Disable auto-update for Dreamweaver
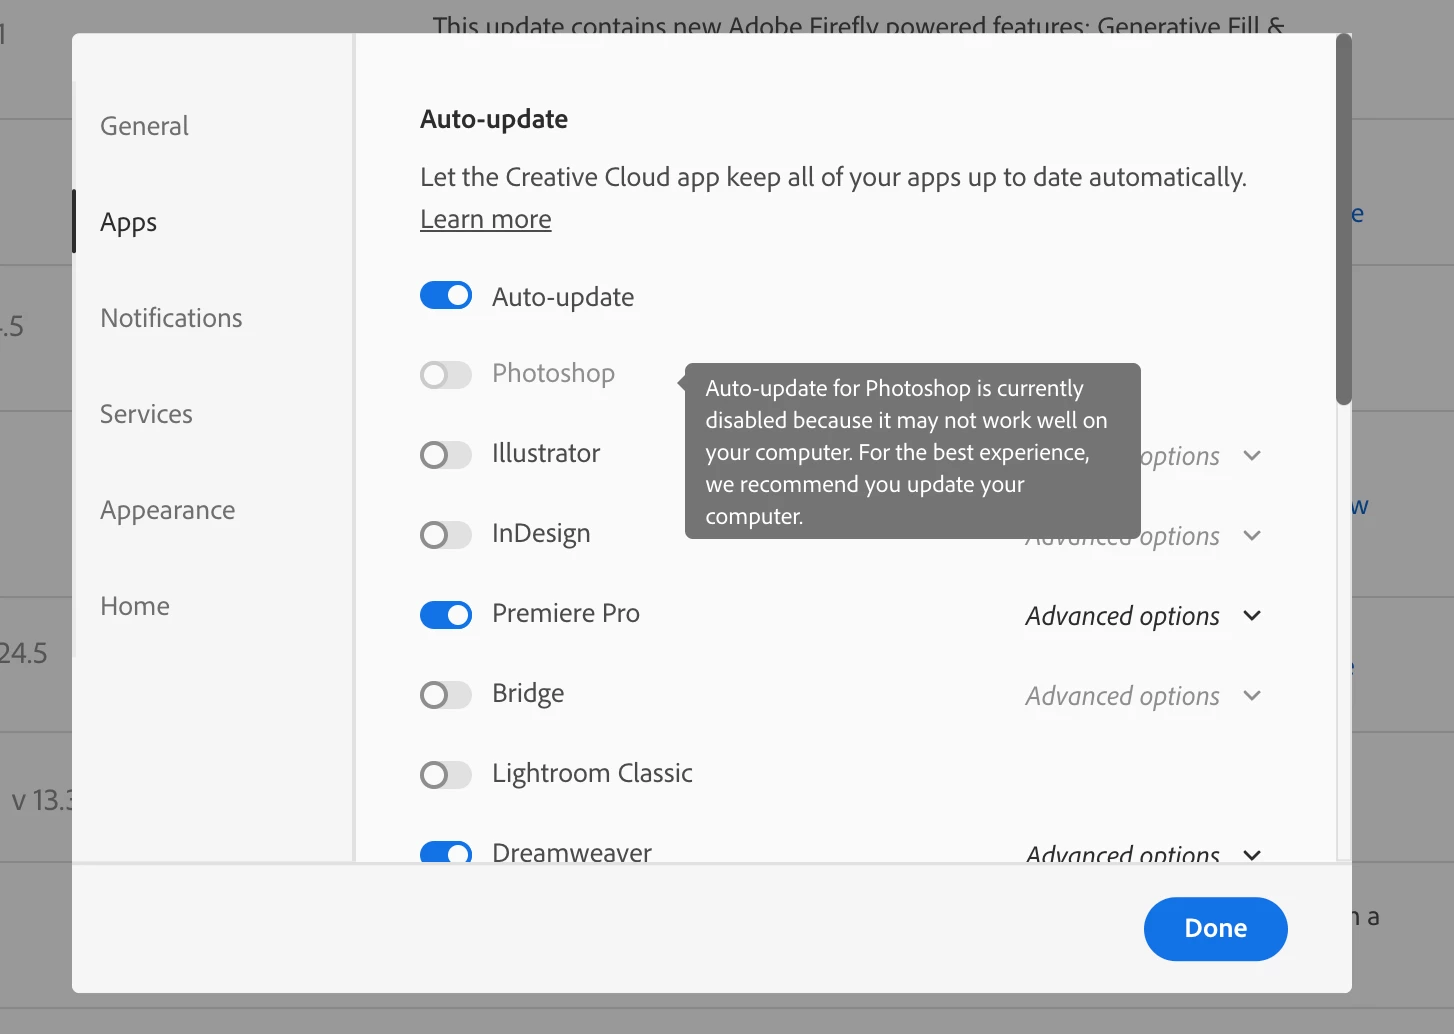This screenshot has width=1454, height=1034. (446, 853)
